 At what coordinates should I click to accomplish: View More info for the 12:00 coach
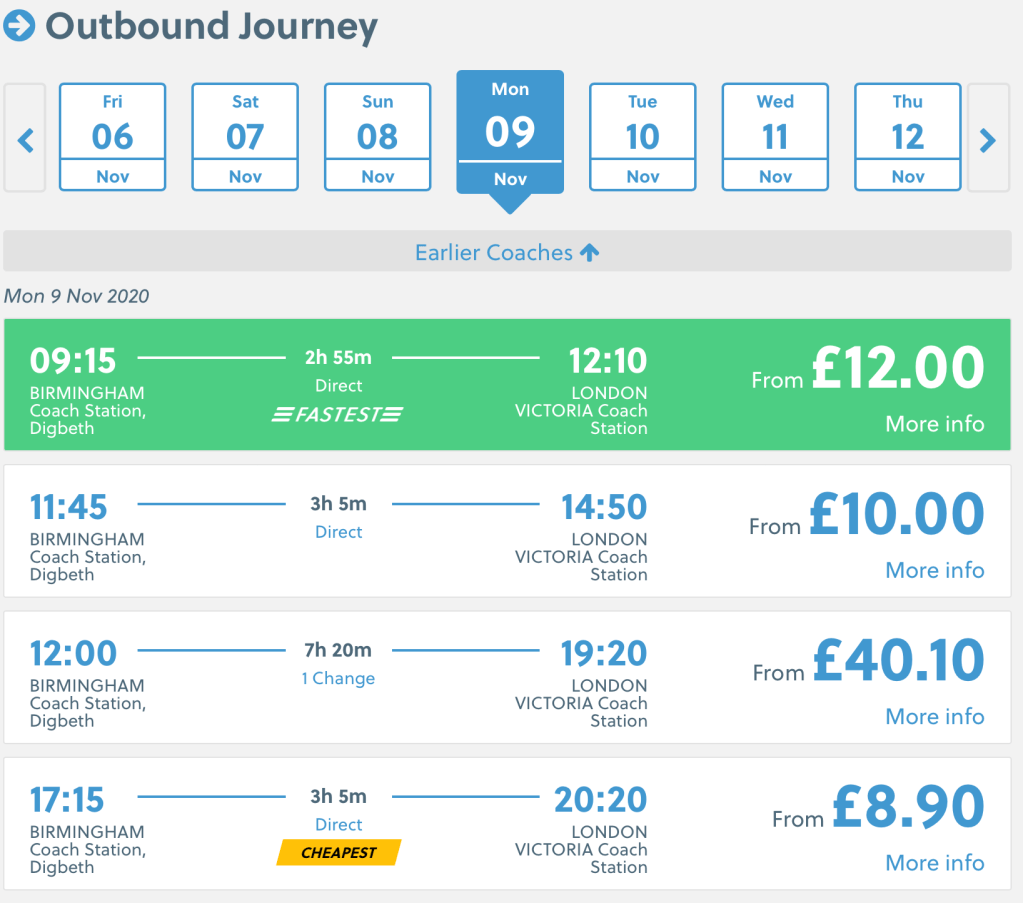click(x=934, y=716)
